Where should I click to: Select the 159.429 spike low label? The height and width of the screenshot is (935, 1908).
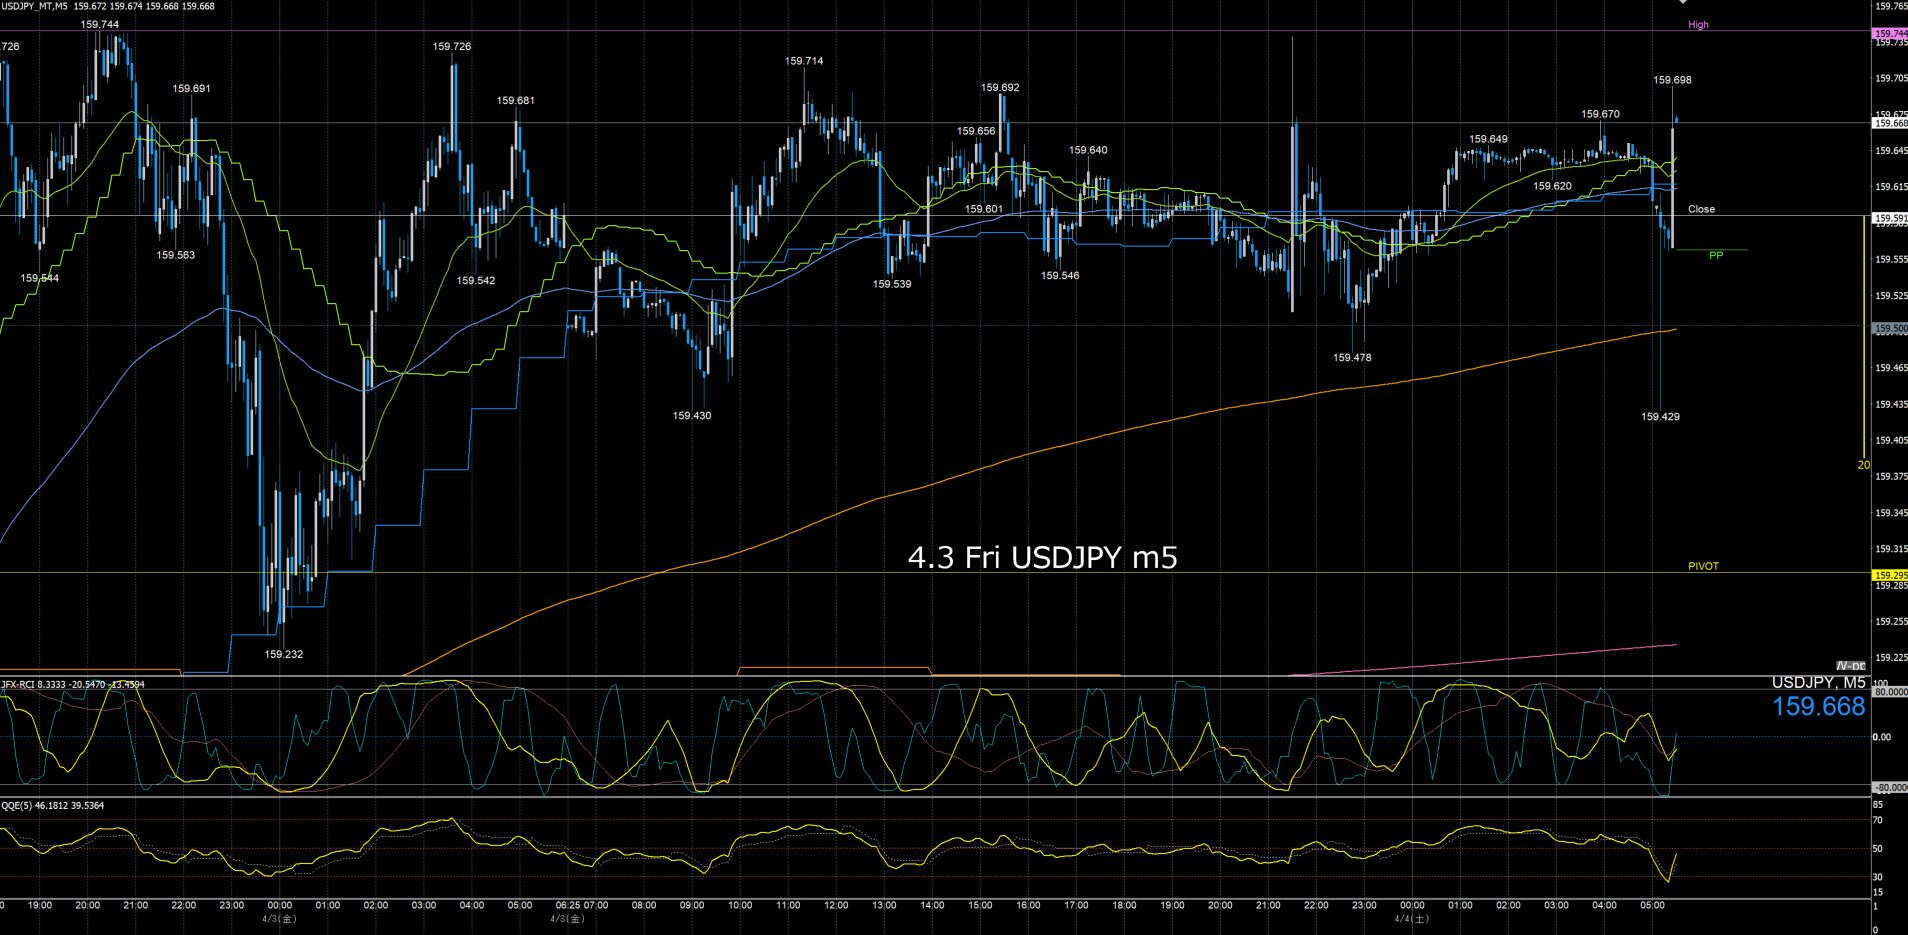tap(1660, 417)
